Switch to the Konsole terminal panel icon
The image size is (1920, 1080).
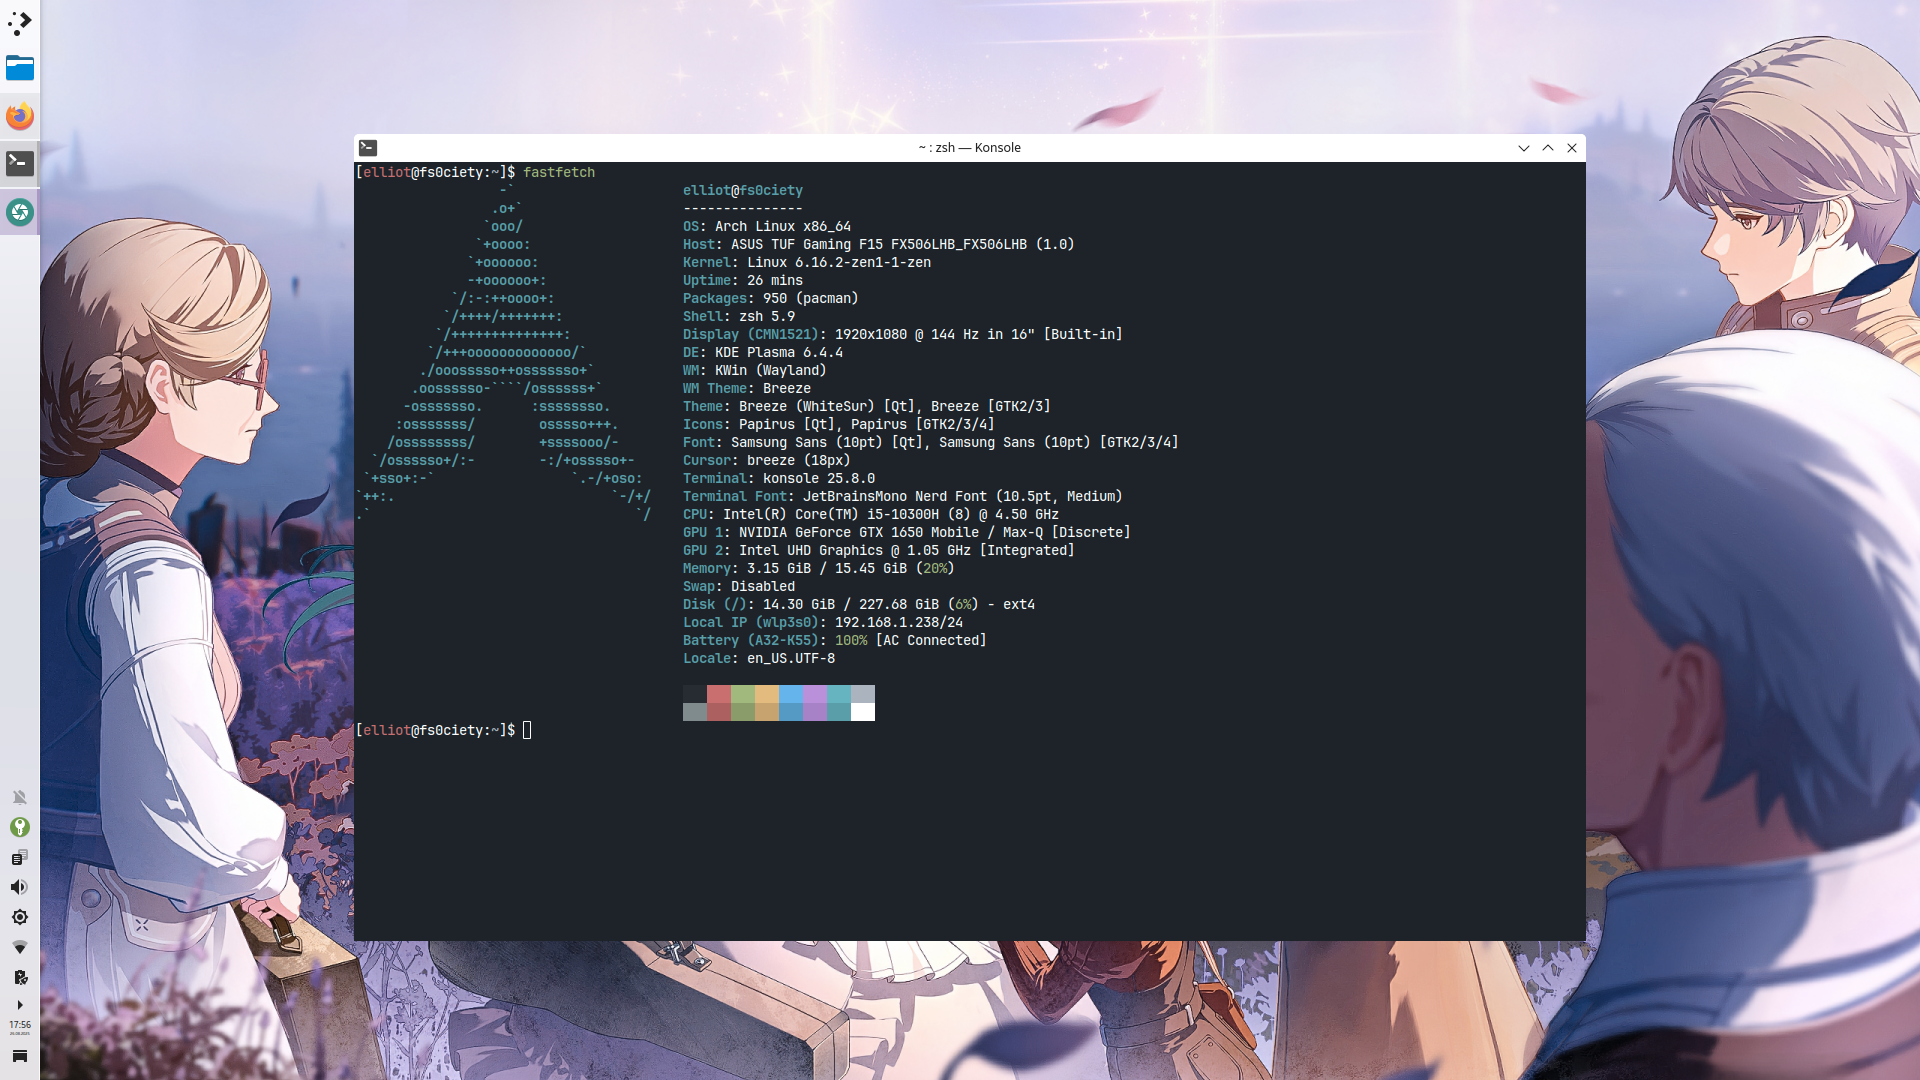pos(20,163)
